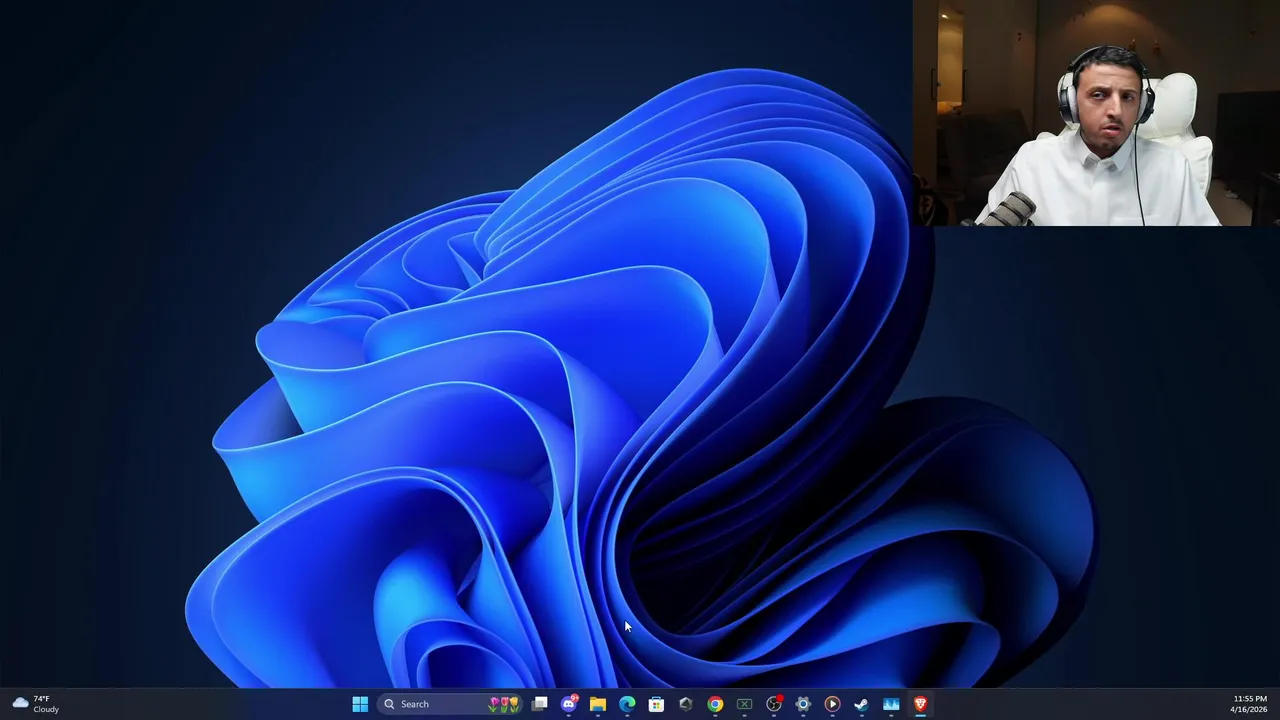This screenshot has width=1280, height=720.
Task: Open the Windows Start menu
Action: click(x=360, y=704)
